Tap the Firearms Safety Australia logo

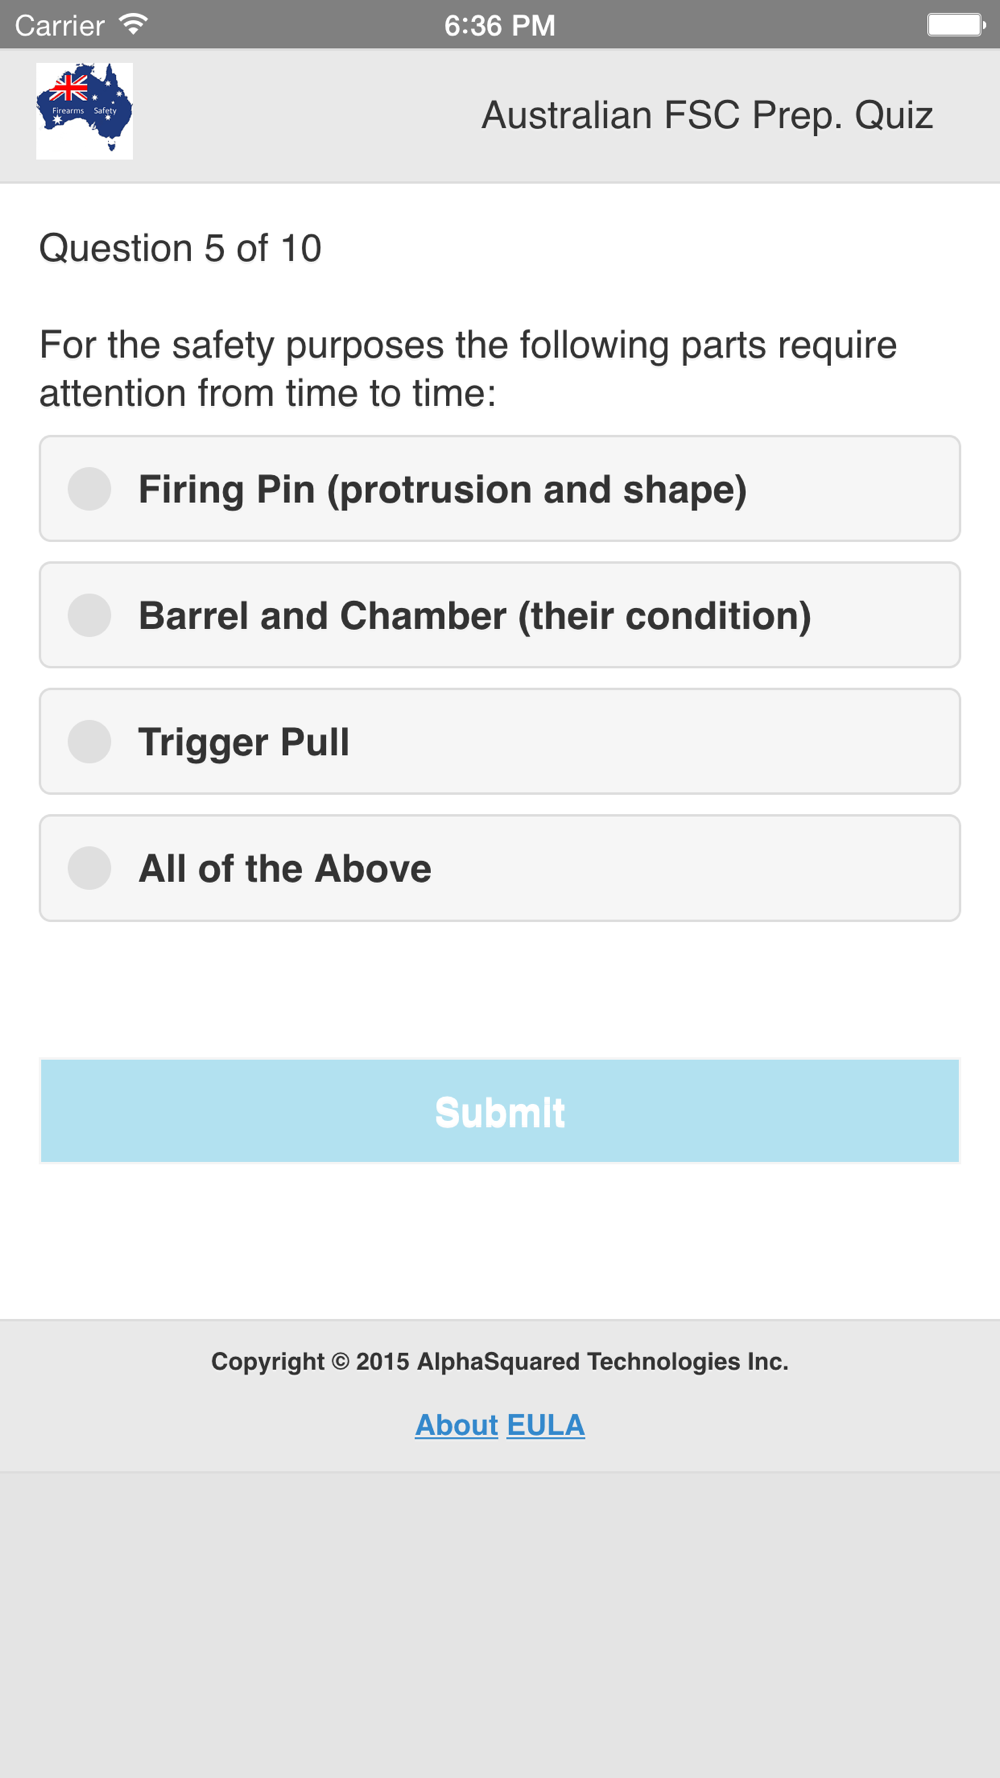coord(84,111)
